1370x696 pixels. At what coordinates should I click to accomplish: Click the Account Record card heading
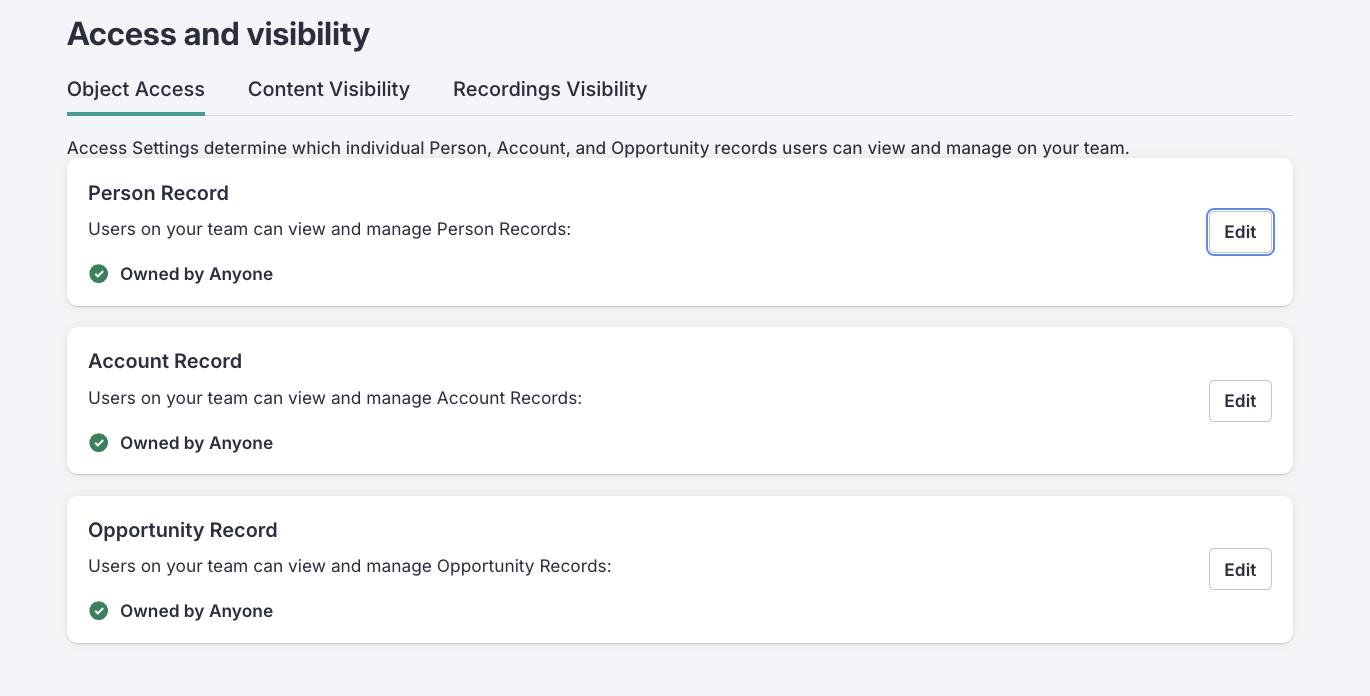pos(165,361)
